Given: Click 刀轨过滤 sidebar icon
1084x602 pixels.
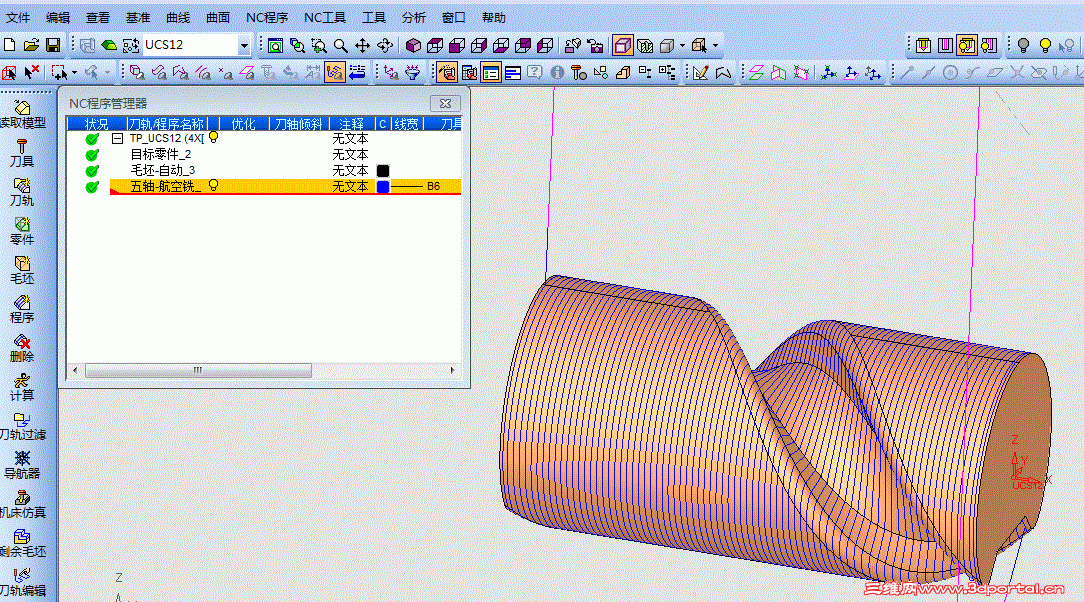Looking at the screenshot, I should click(x=22, y=426).
